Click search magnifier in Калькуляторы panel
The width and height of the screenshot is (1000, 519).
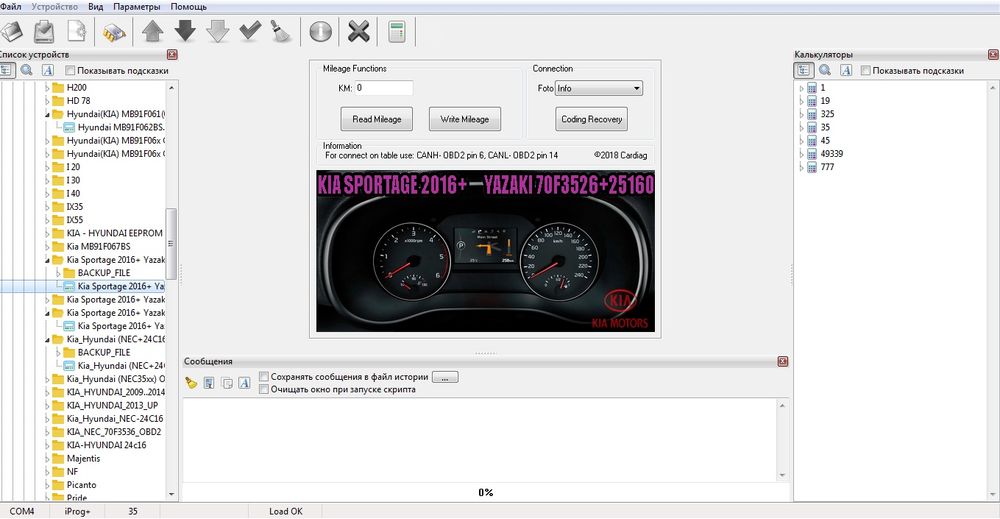[x=825, y=70]
